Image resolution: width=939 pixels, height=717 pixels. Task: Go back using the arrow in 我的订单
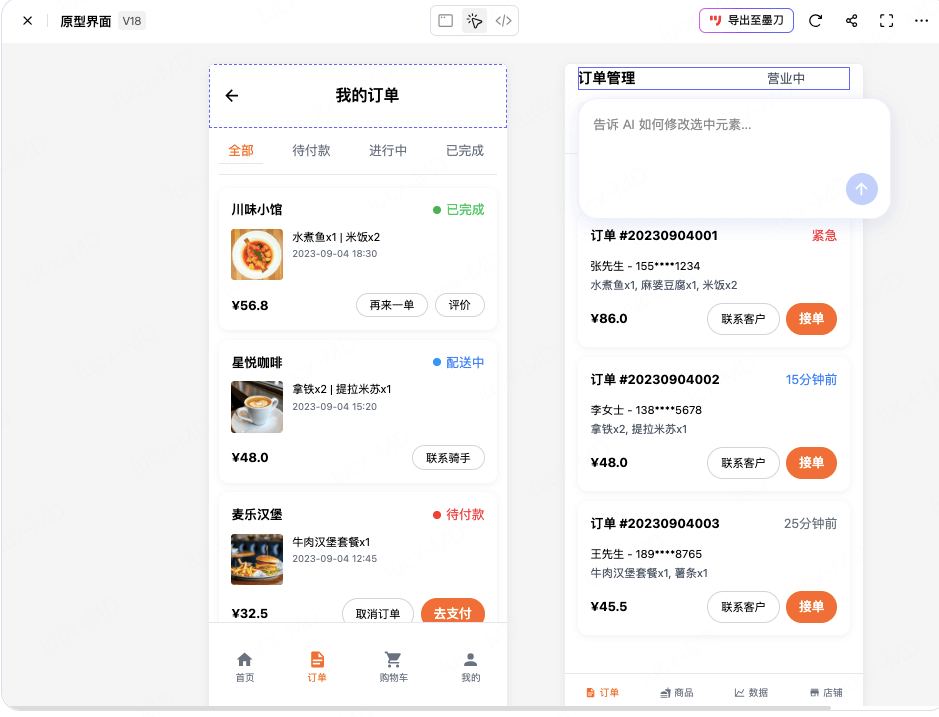point(232,95)
